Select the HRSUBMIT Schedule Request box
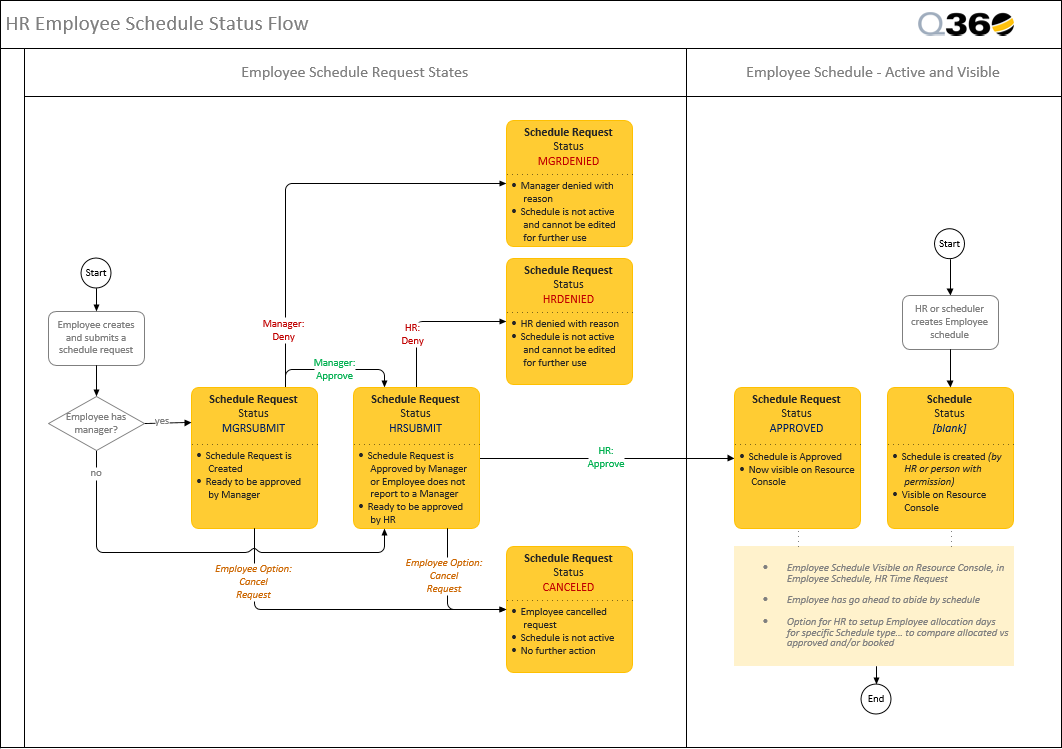Screen dimensions: 1062x749 click(416, 458)
